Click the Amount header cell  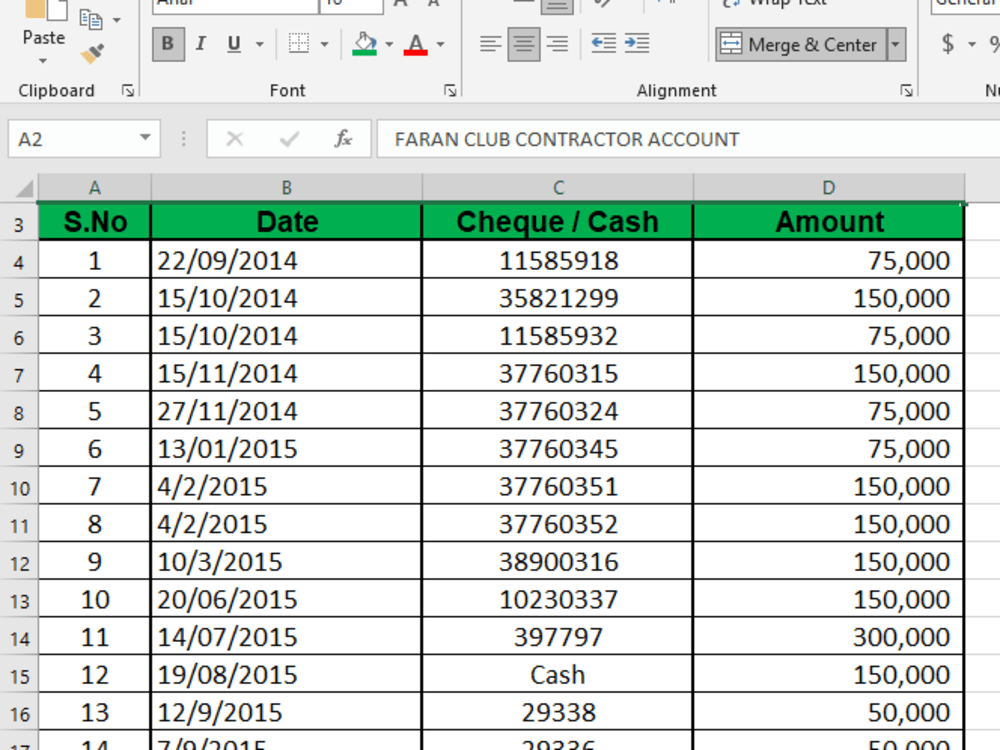point(828,222)
